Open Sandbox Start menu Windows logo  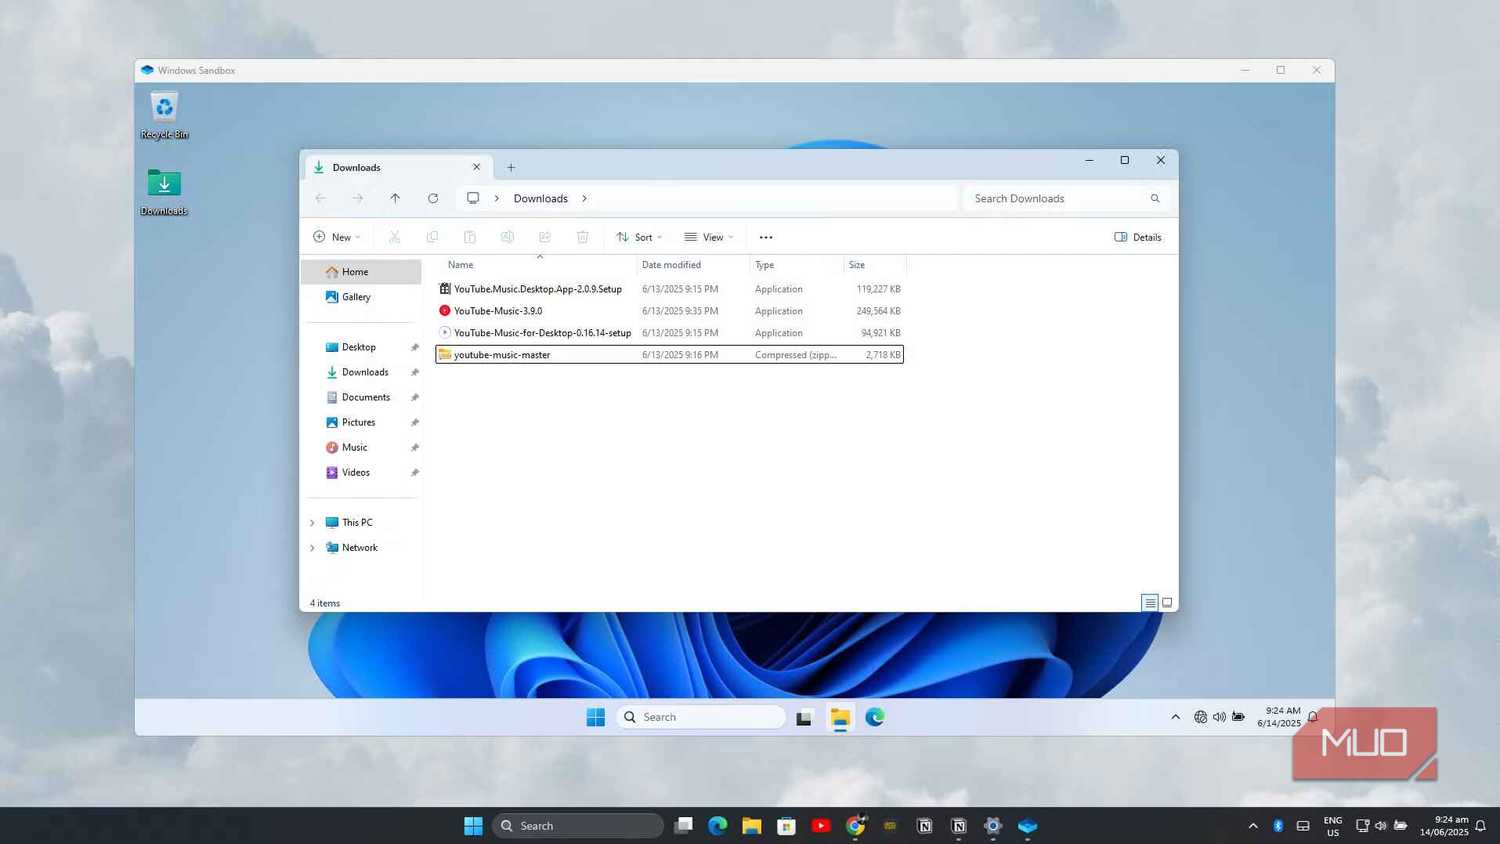[596, 717]
